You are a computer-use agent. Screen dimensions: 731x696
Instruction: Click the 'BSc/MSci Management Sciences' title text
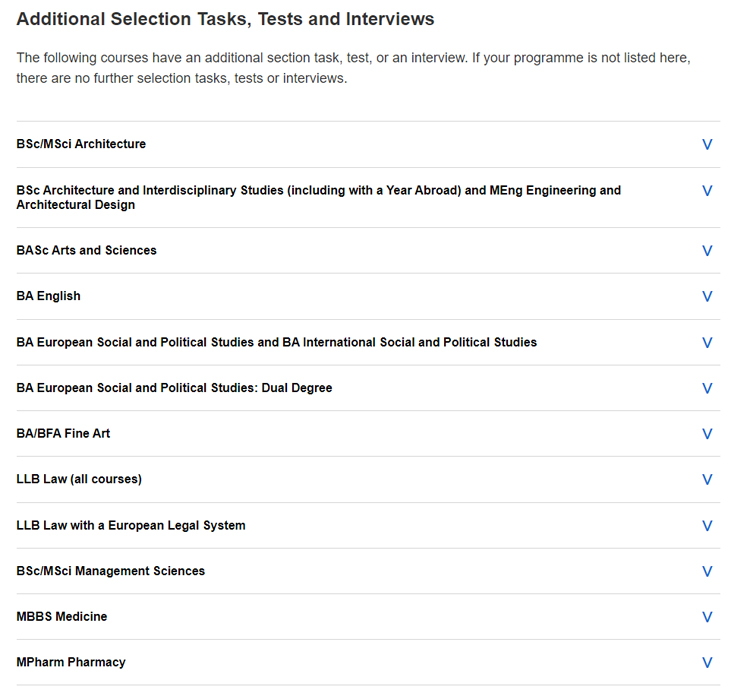[x=110, y=571]
